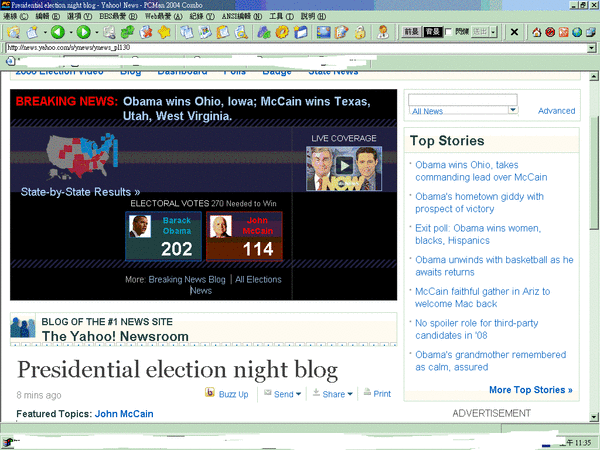The width and height of the screenshot is (600, 450).
Task: Expand the Send dropdown menu
Action: (x=298, y=394)
